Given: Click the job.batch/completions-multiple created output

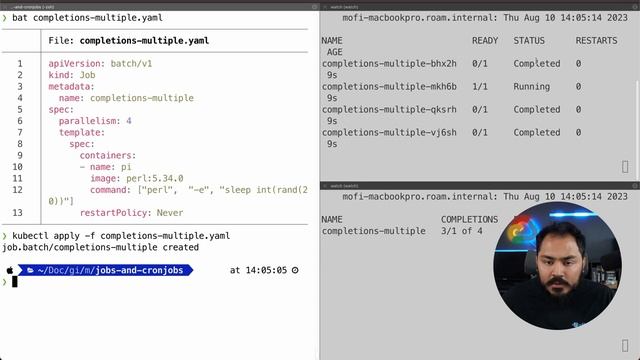Looking at the screenshot, I should [x=100, y=247].
